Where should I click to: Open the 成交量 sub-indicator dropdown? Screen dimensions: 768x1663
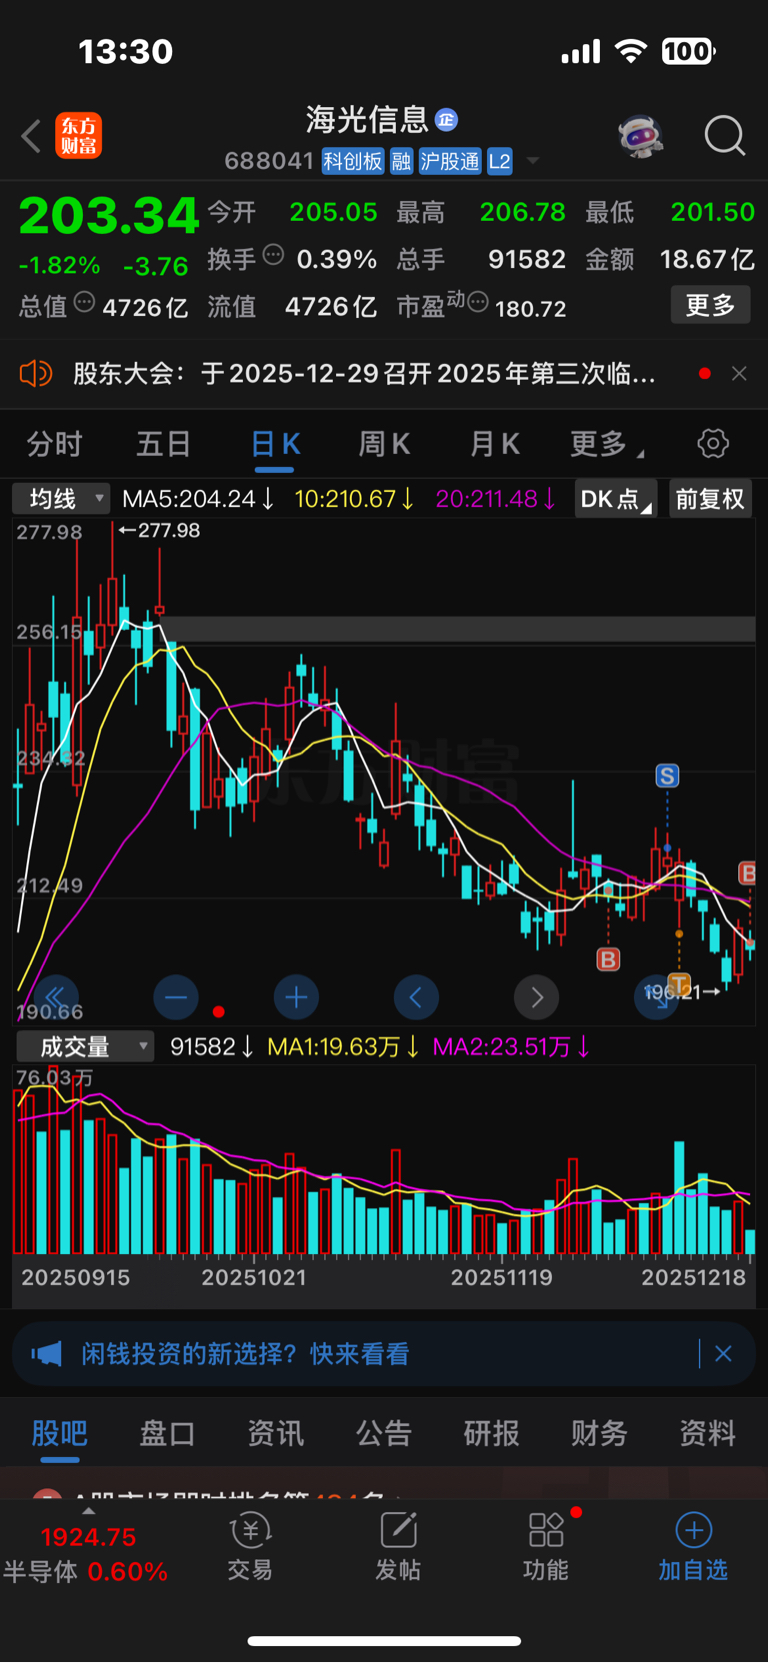(85, 1046)
